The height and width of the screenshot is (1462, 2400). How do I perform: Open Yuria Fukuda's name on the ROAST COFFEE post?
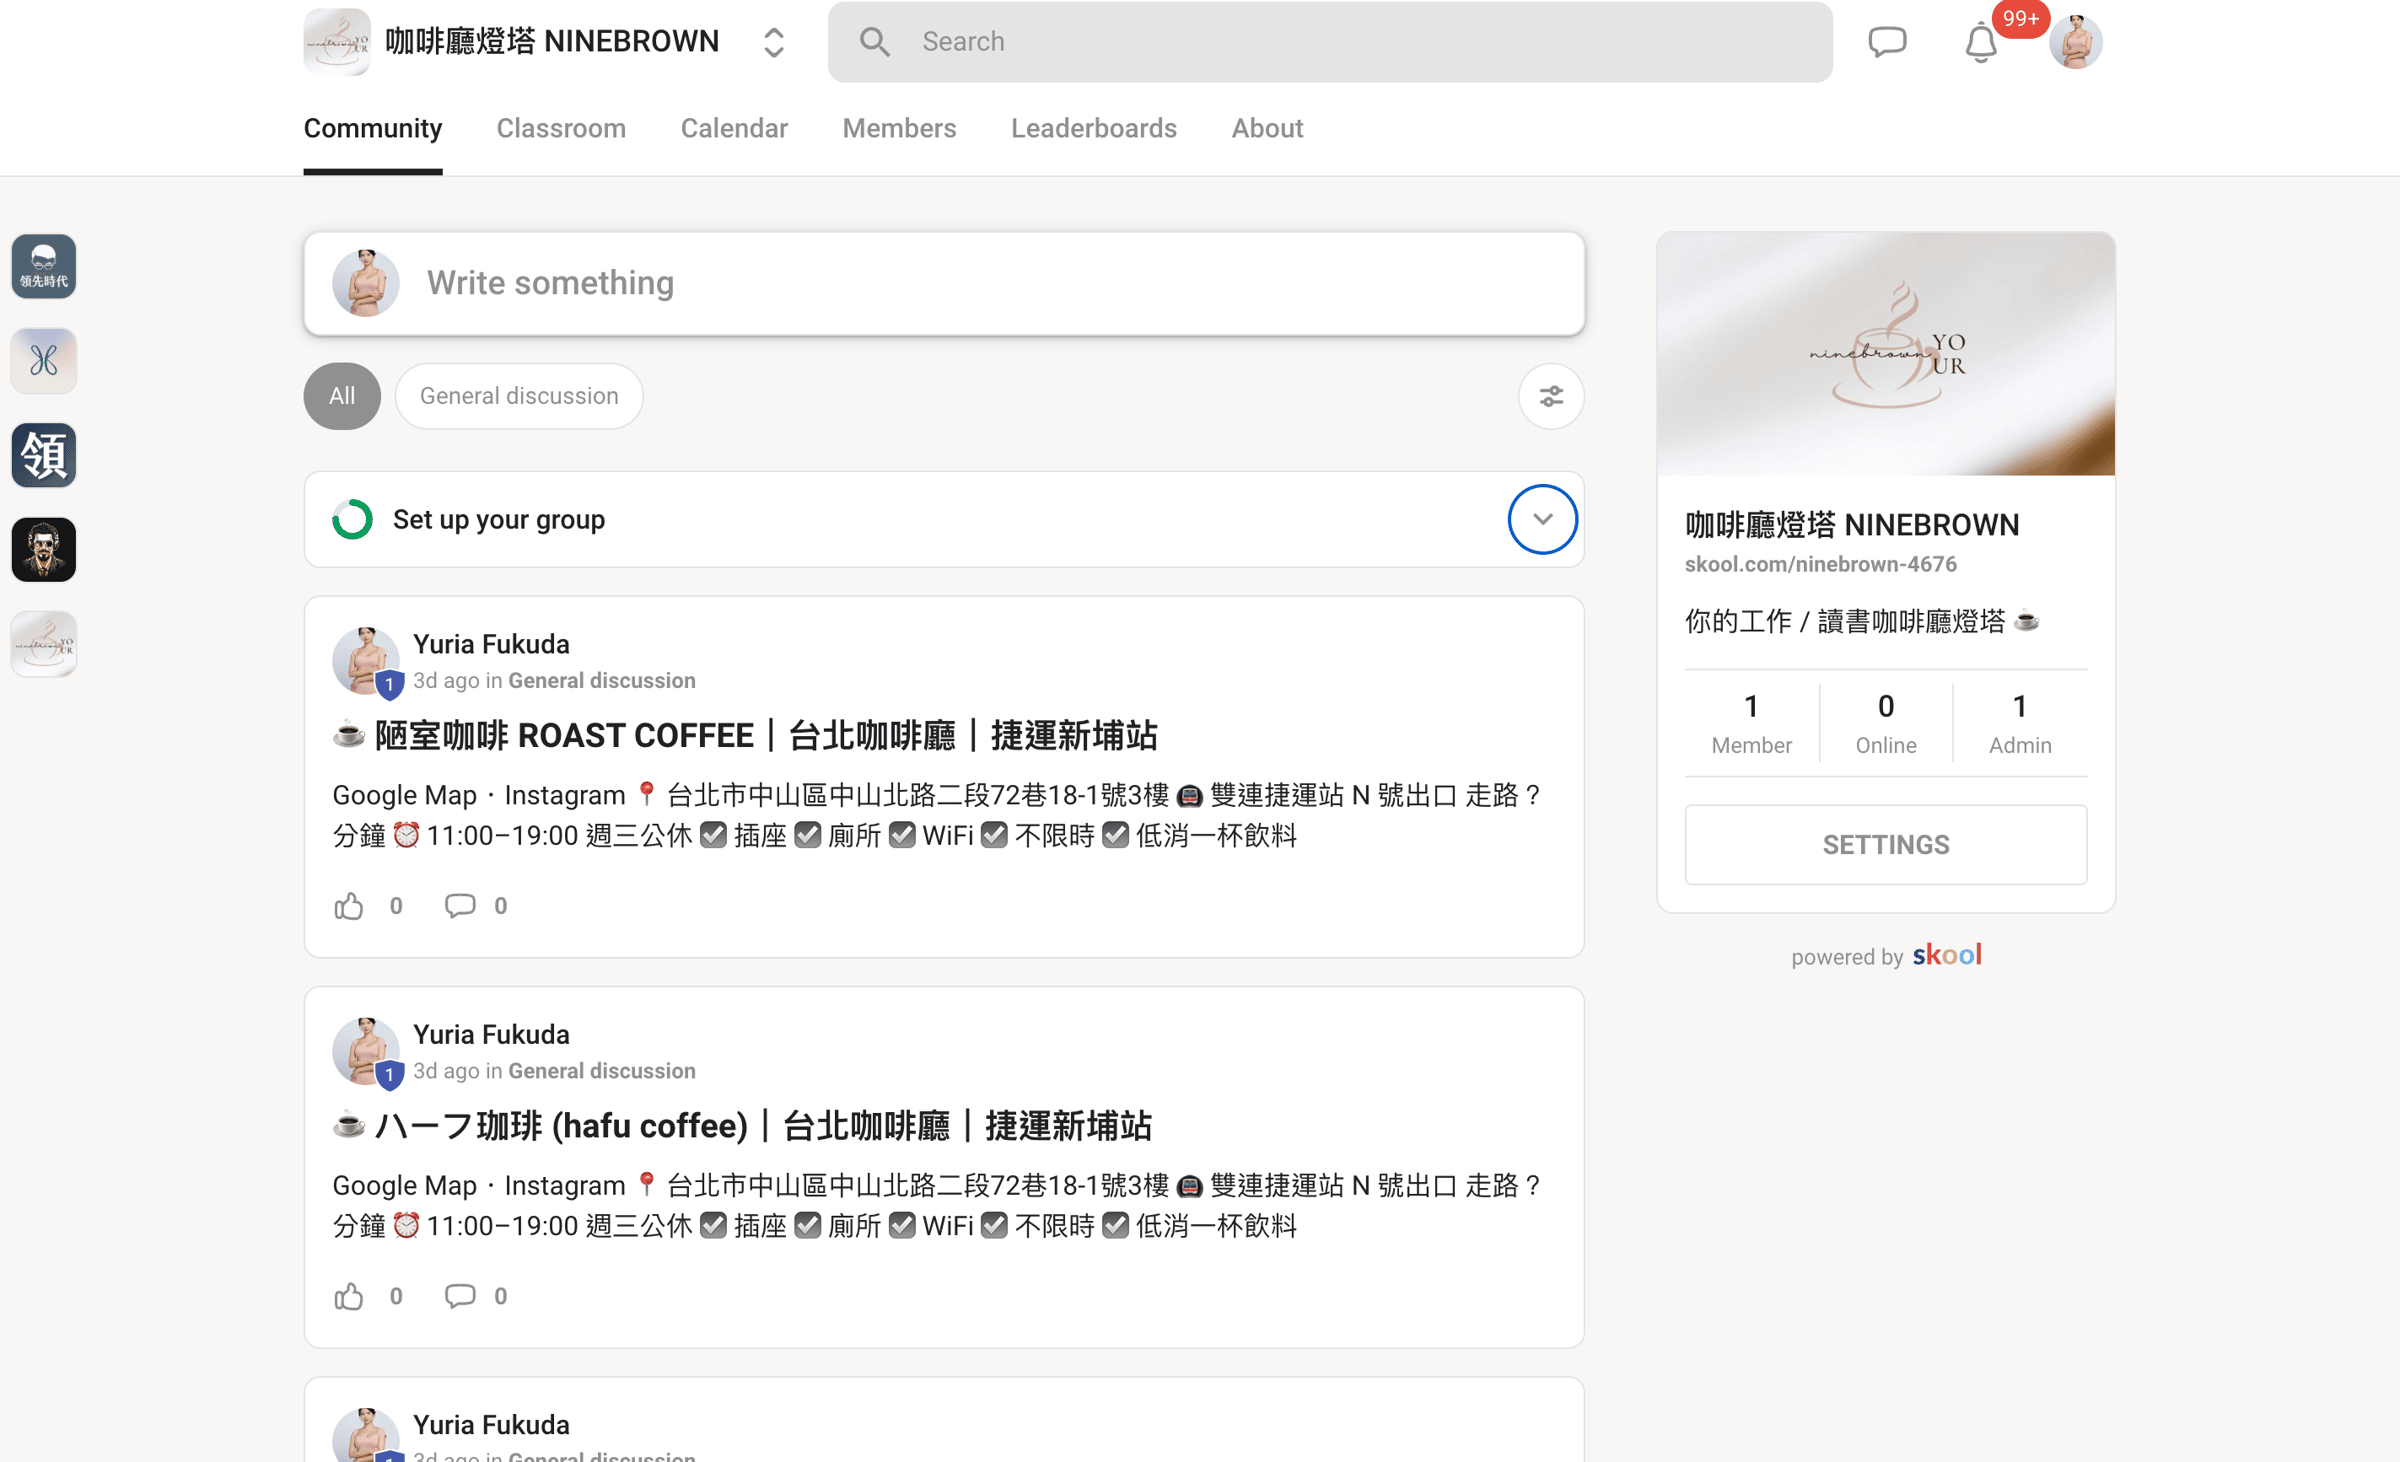pos(491,644)
